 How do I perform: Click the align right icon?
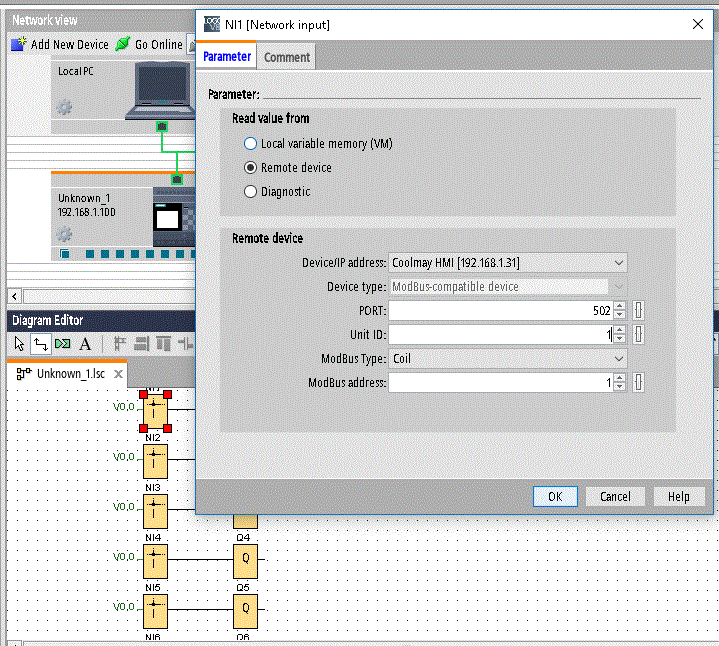tap(142, 343)
